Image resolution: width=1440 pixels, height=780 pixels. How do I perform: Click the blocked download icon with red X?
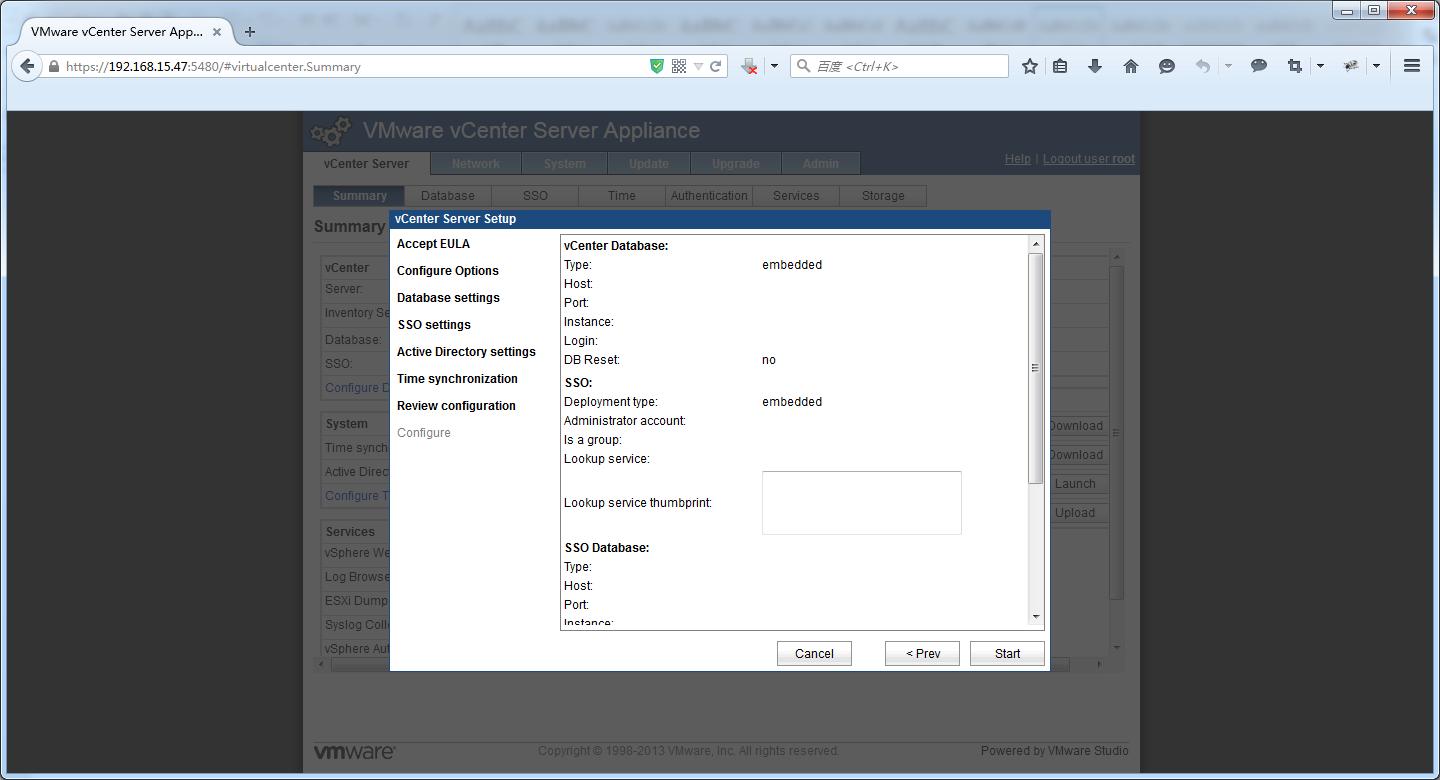click(750, 66)
